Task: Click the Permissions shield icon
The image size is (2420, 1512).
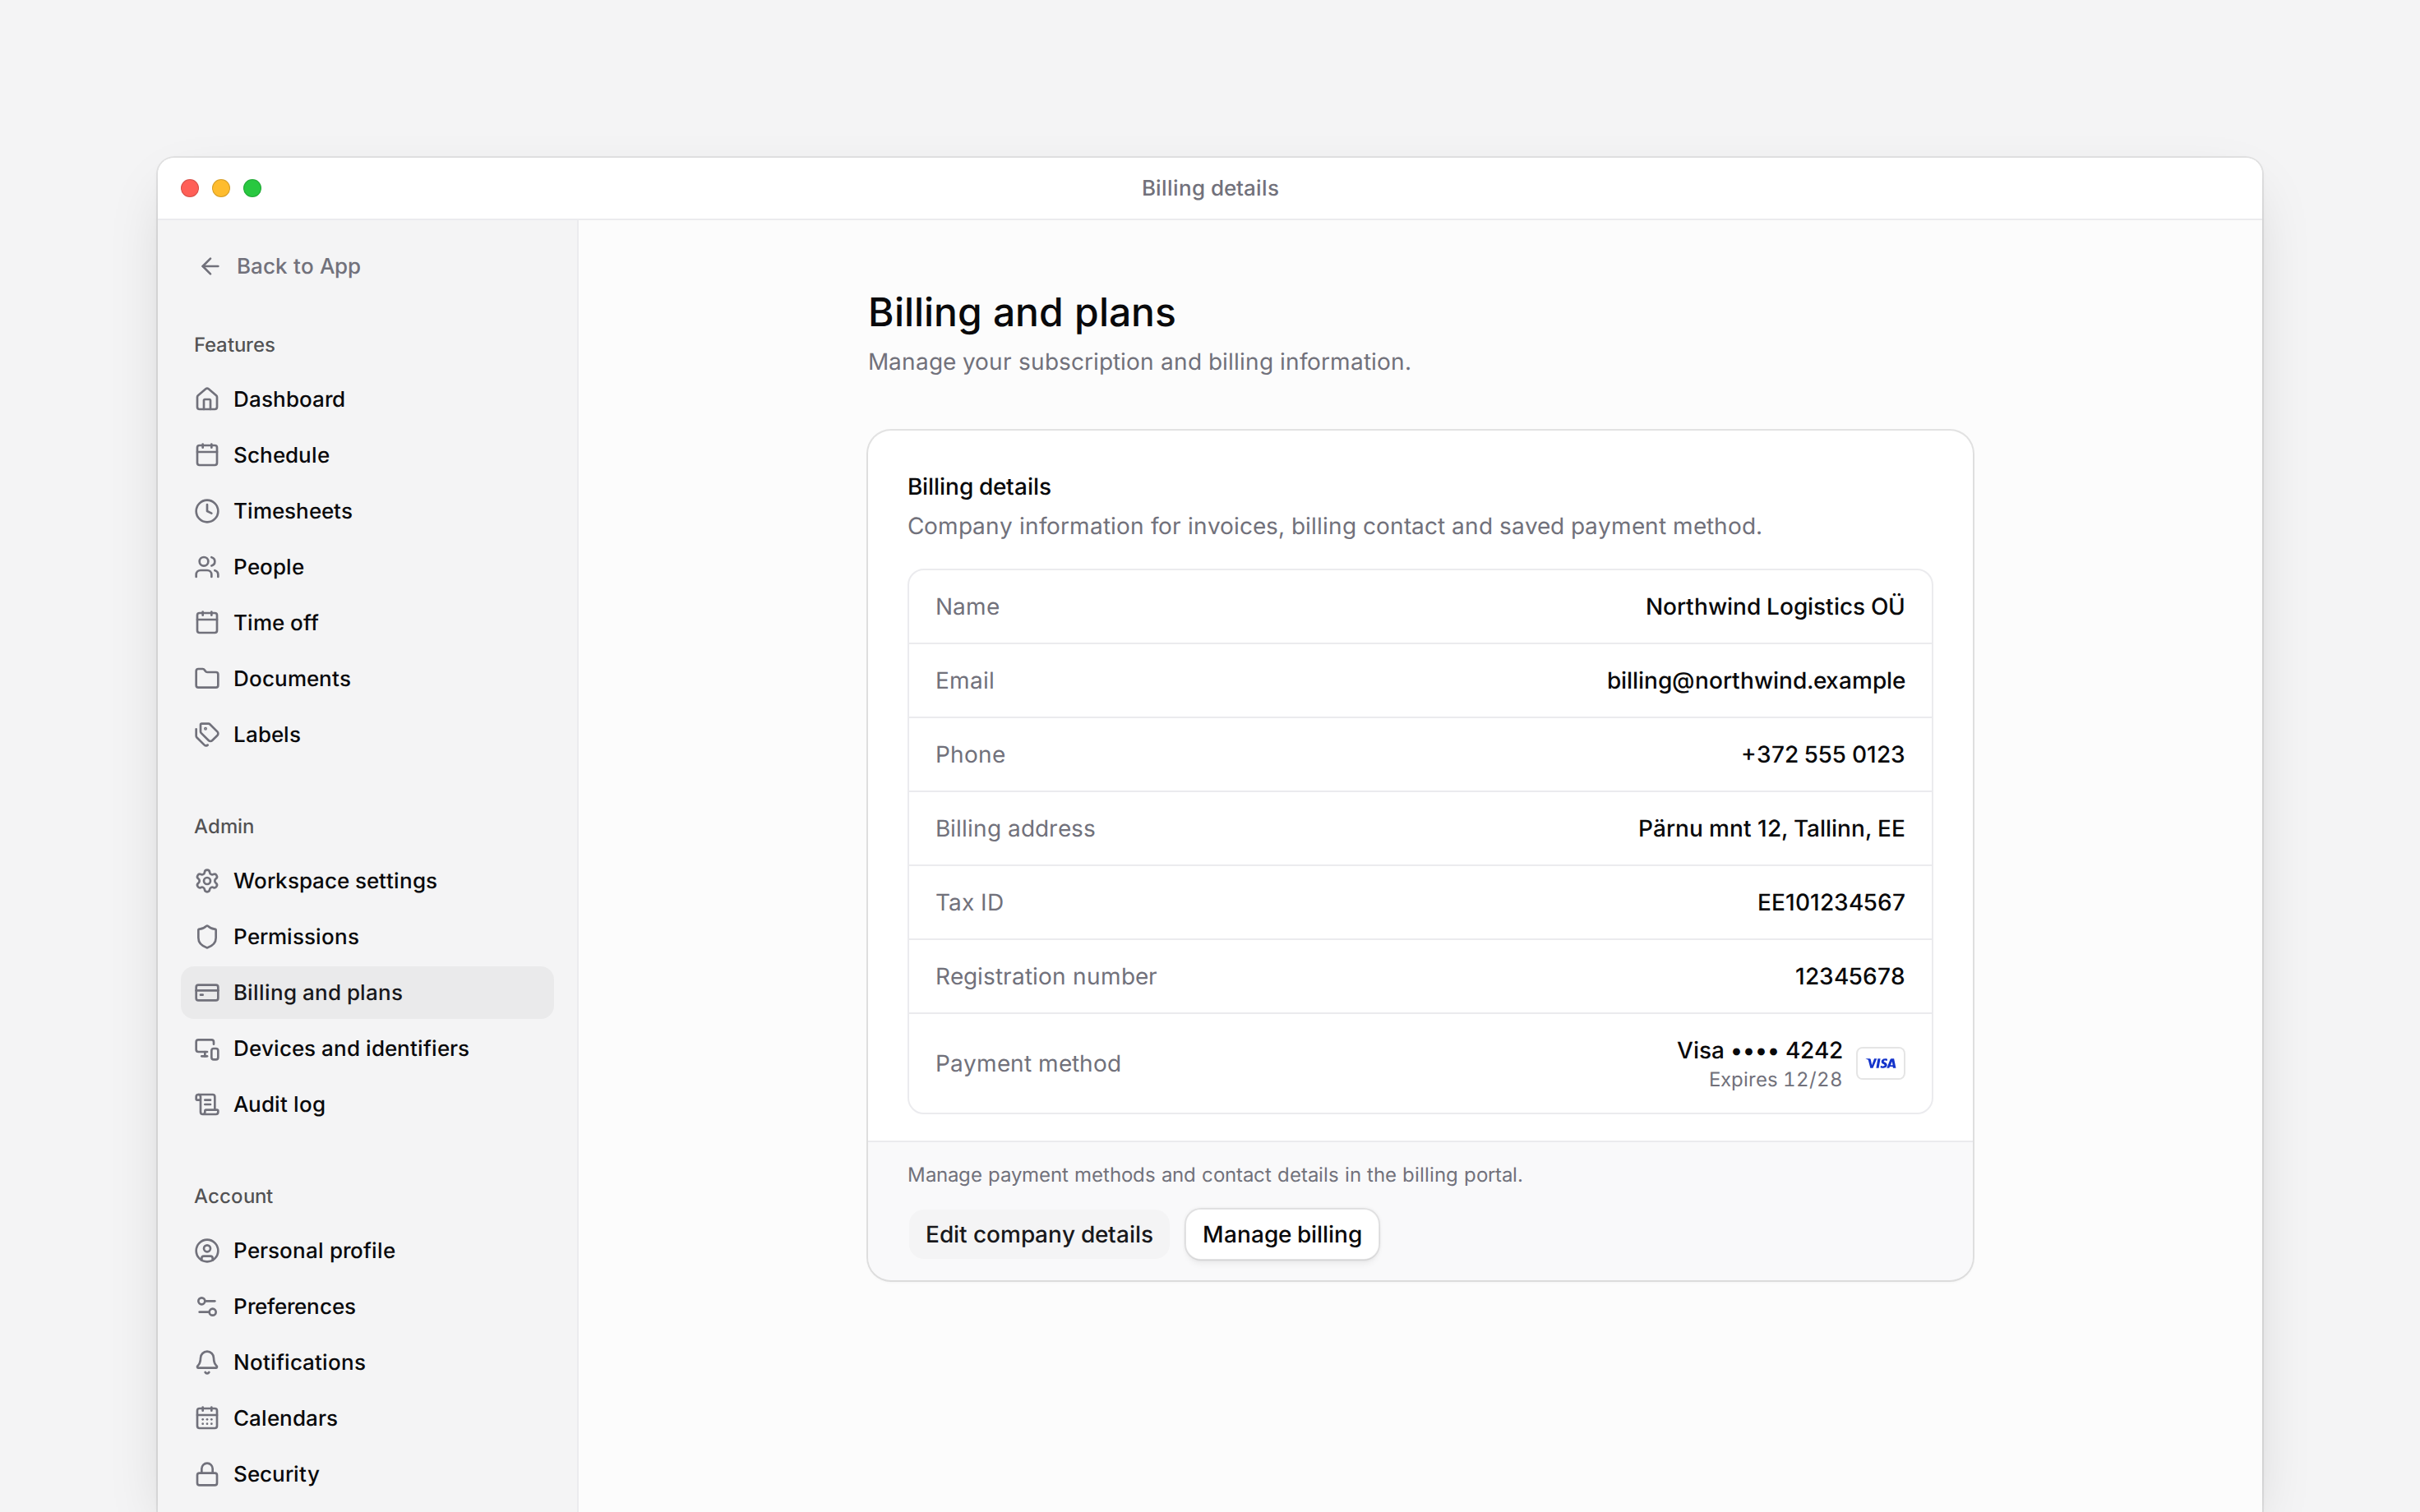Action: pos(207,937)
